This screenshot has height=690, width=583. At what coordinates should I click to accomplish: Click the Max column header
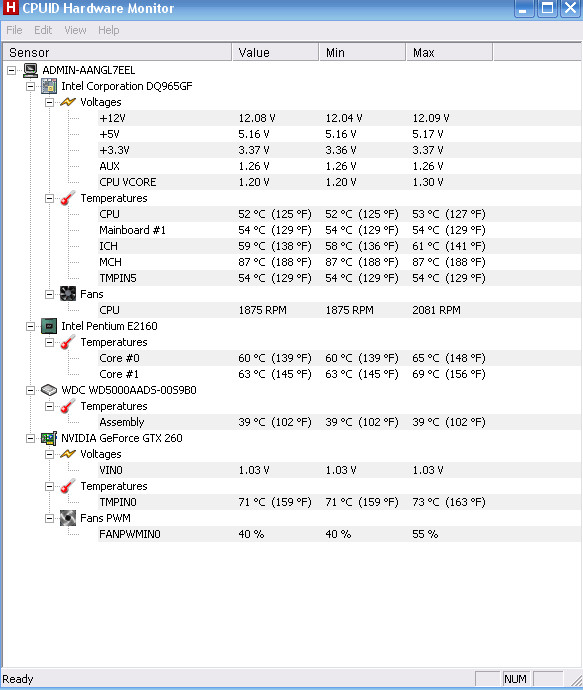449,52
